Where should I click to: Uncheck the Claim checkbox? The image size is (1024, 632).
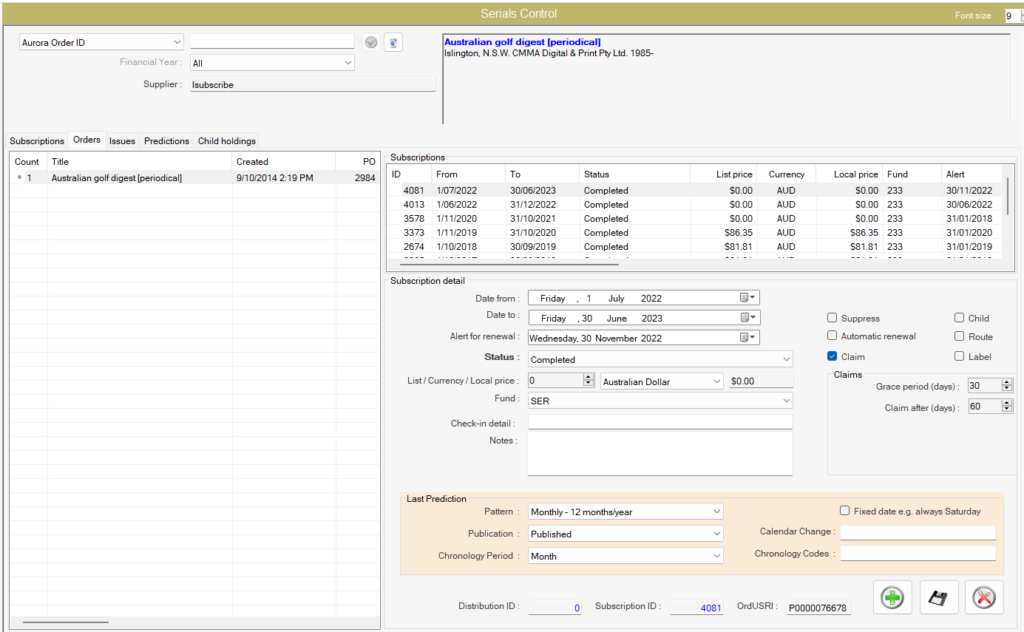point(831,355)
